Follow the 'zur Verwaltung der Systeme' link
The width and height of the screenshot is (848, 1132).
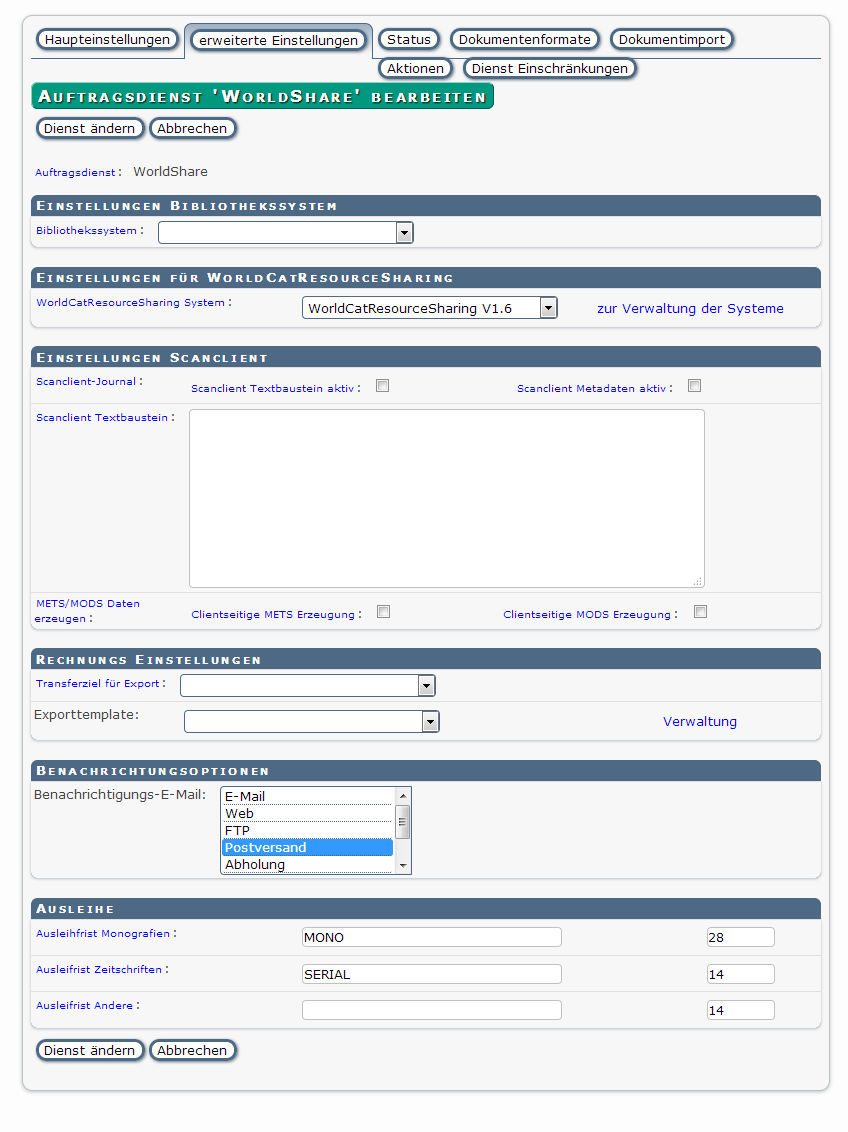(690, 308)
